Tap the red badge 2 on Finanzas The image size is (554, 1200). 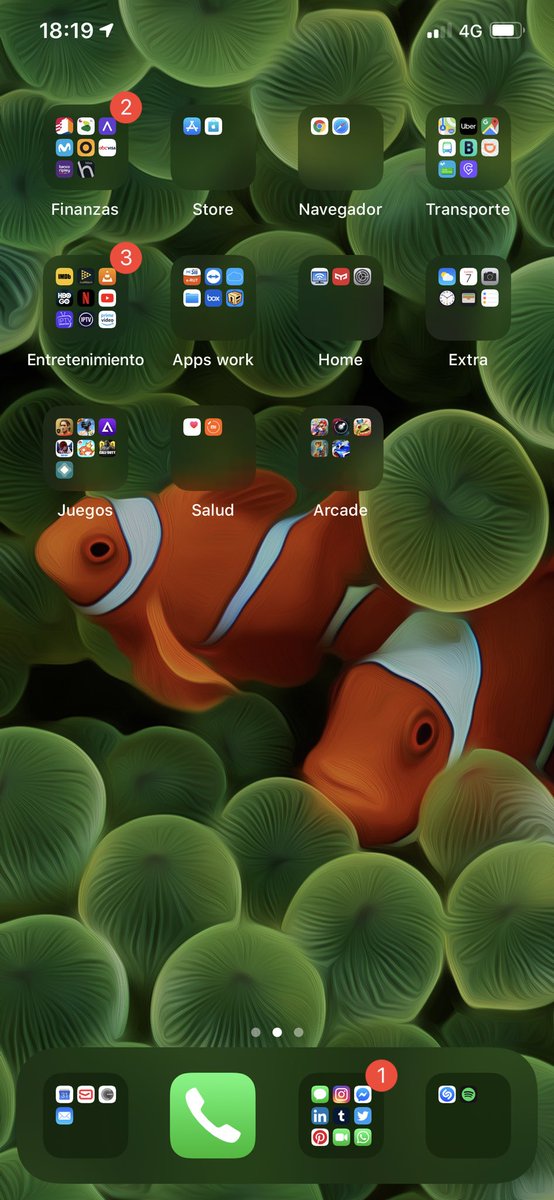click(125, 107)
